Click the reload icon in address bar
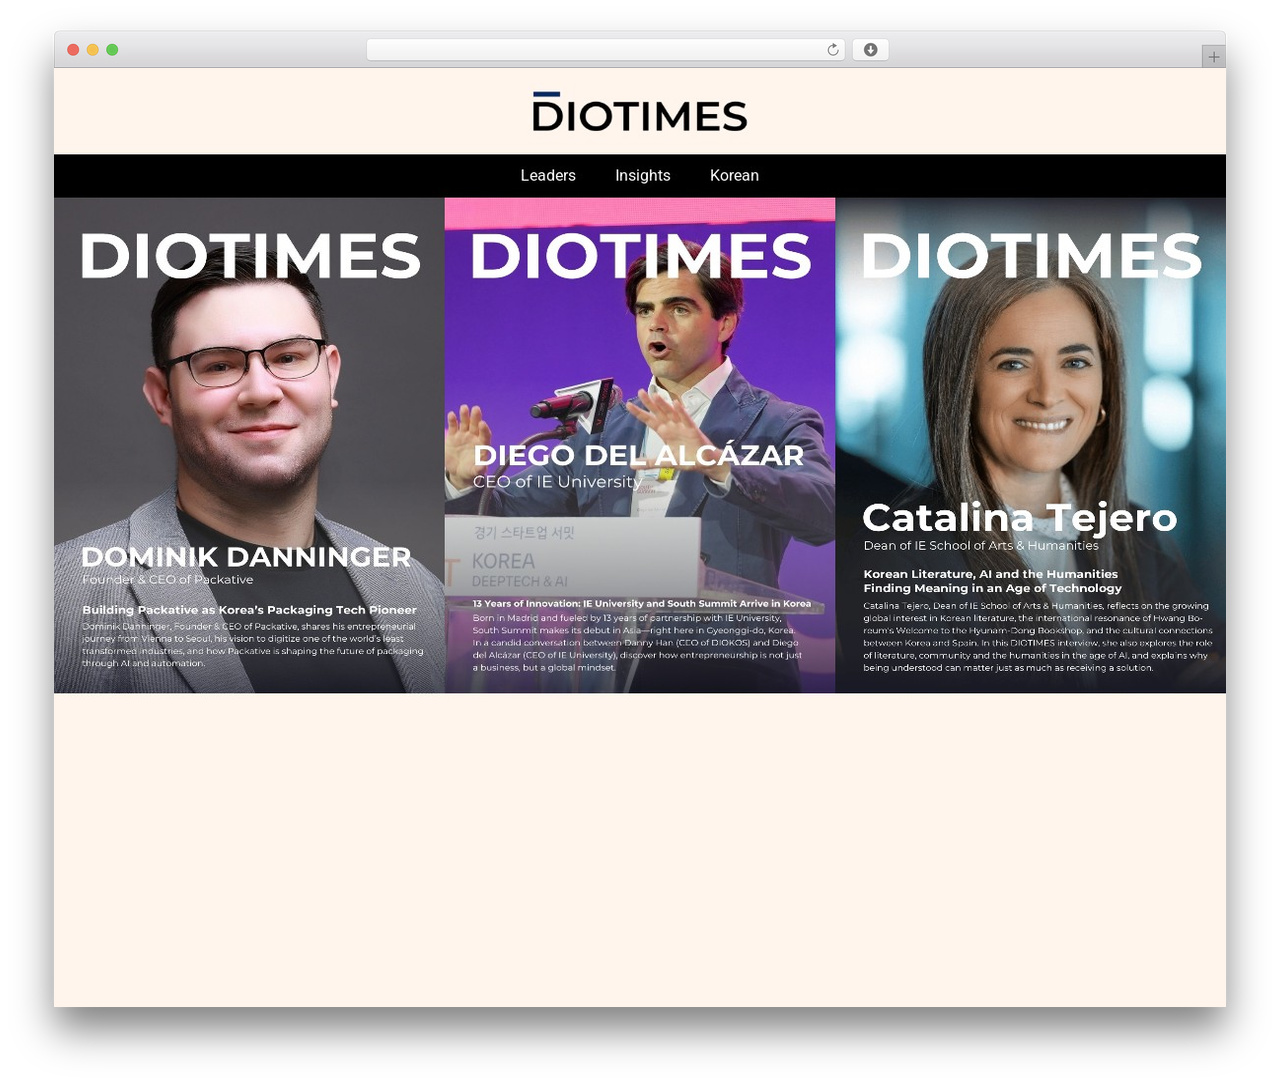Image resolution: width=1280 pixels, height=1084 pixels. 832,50
